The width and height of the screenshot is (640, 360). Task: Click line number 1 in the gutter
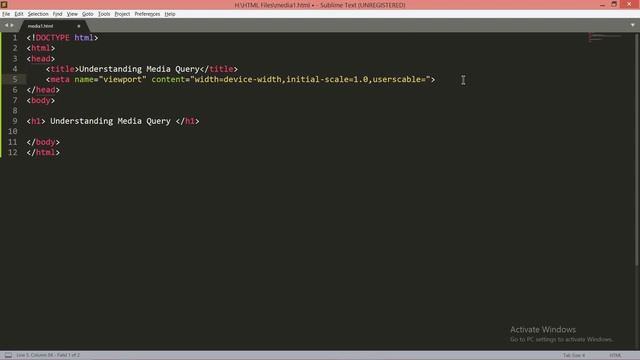pos(15,38)
